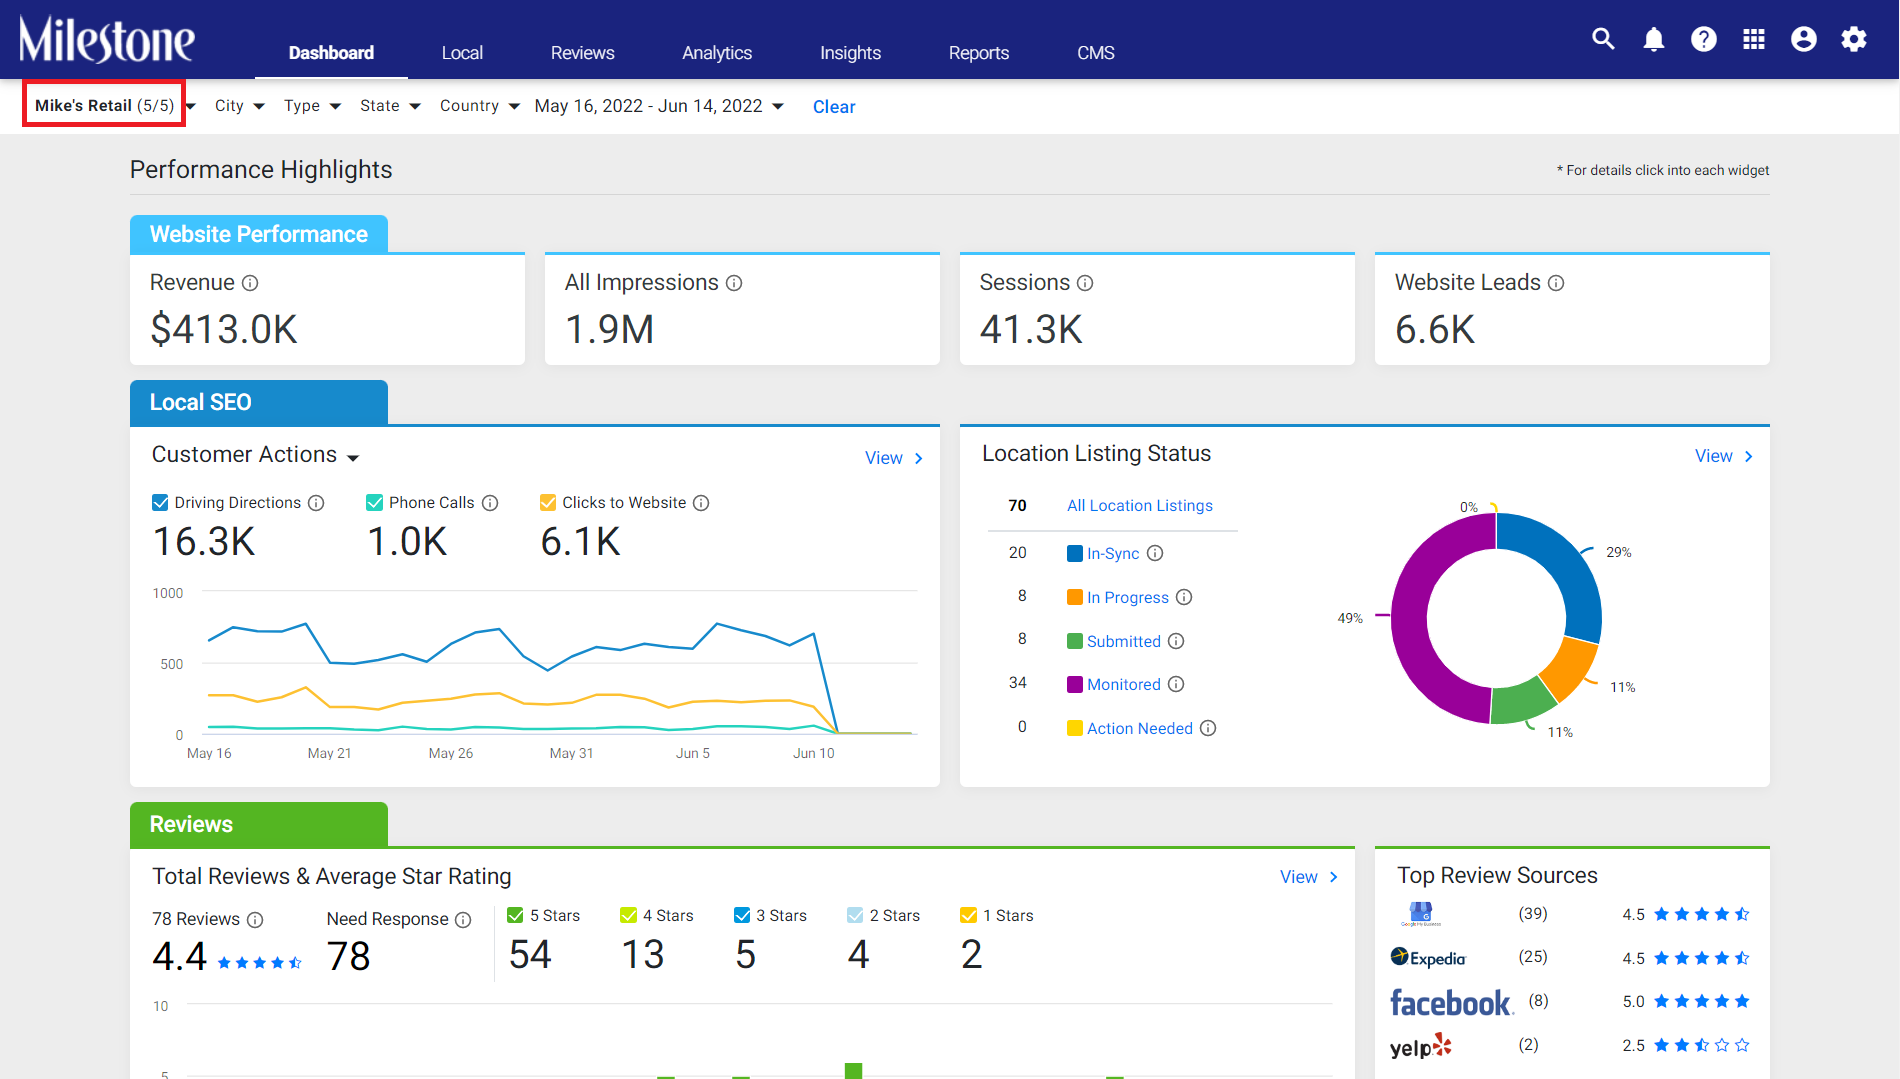
Task: Uncheck the Driving Directions checkbox
Action: (160, 502)
